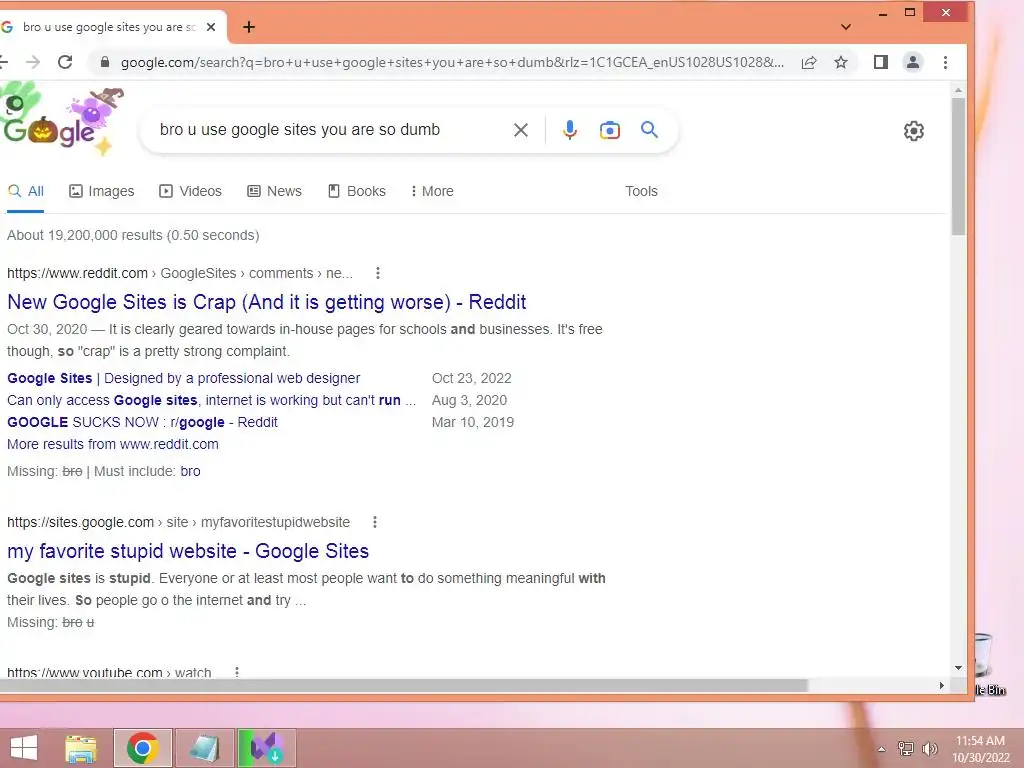This screenshot has height=768, width=1024.
Task: Open 'GOOGLE SUCKS NOW' sublink
Action: [x=142, y=422]
